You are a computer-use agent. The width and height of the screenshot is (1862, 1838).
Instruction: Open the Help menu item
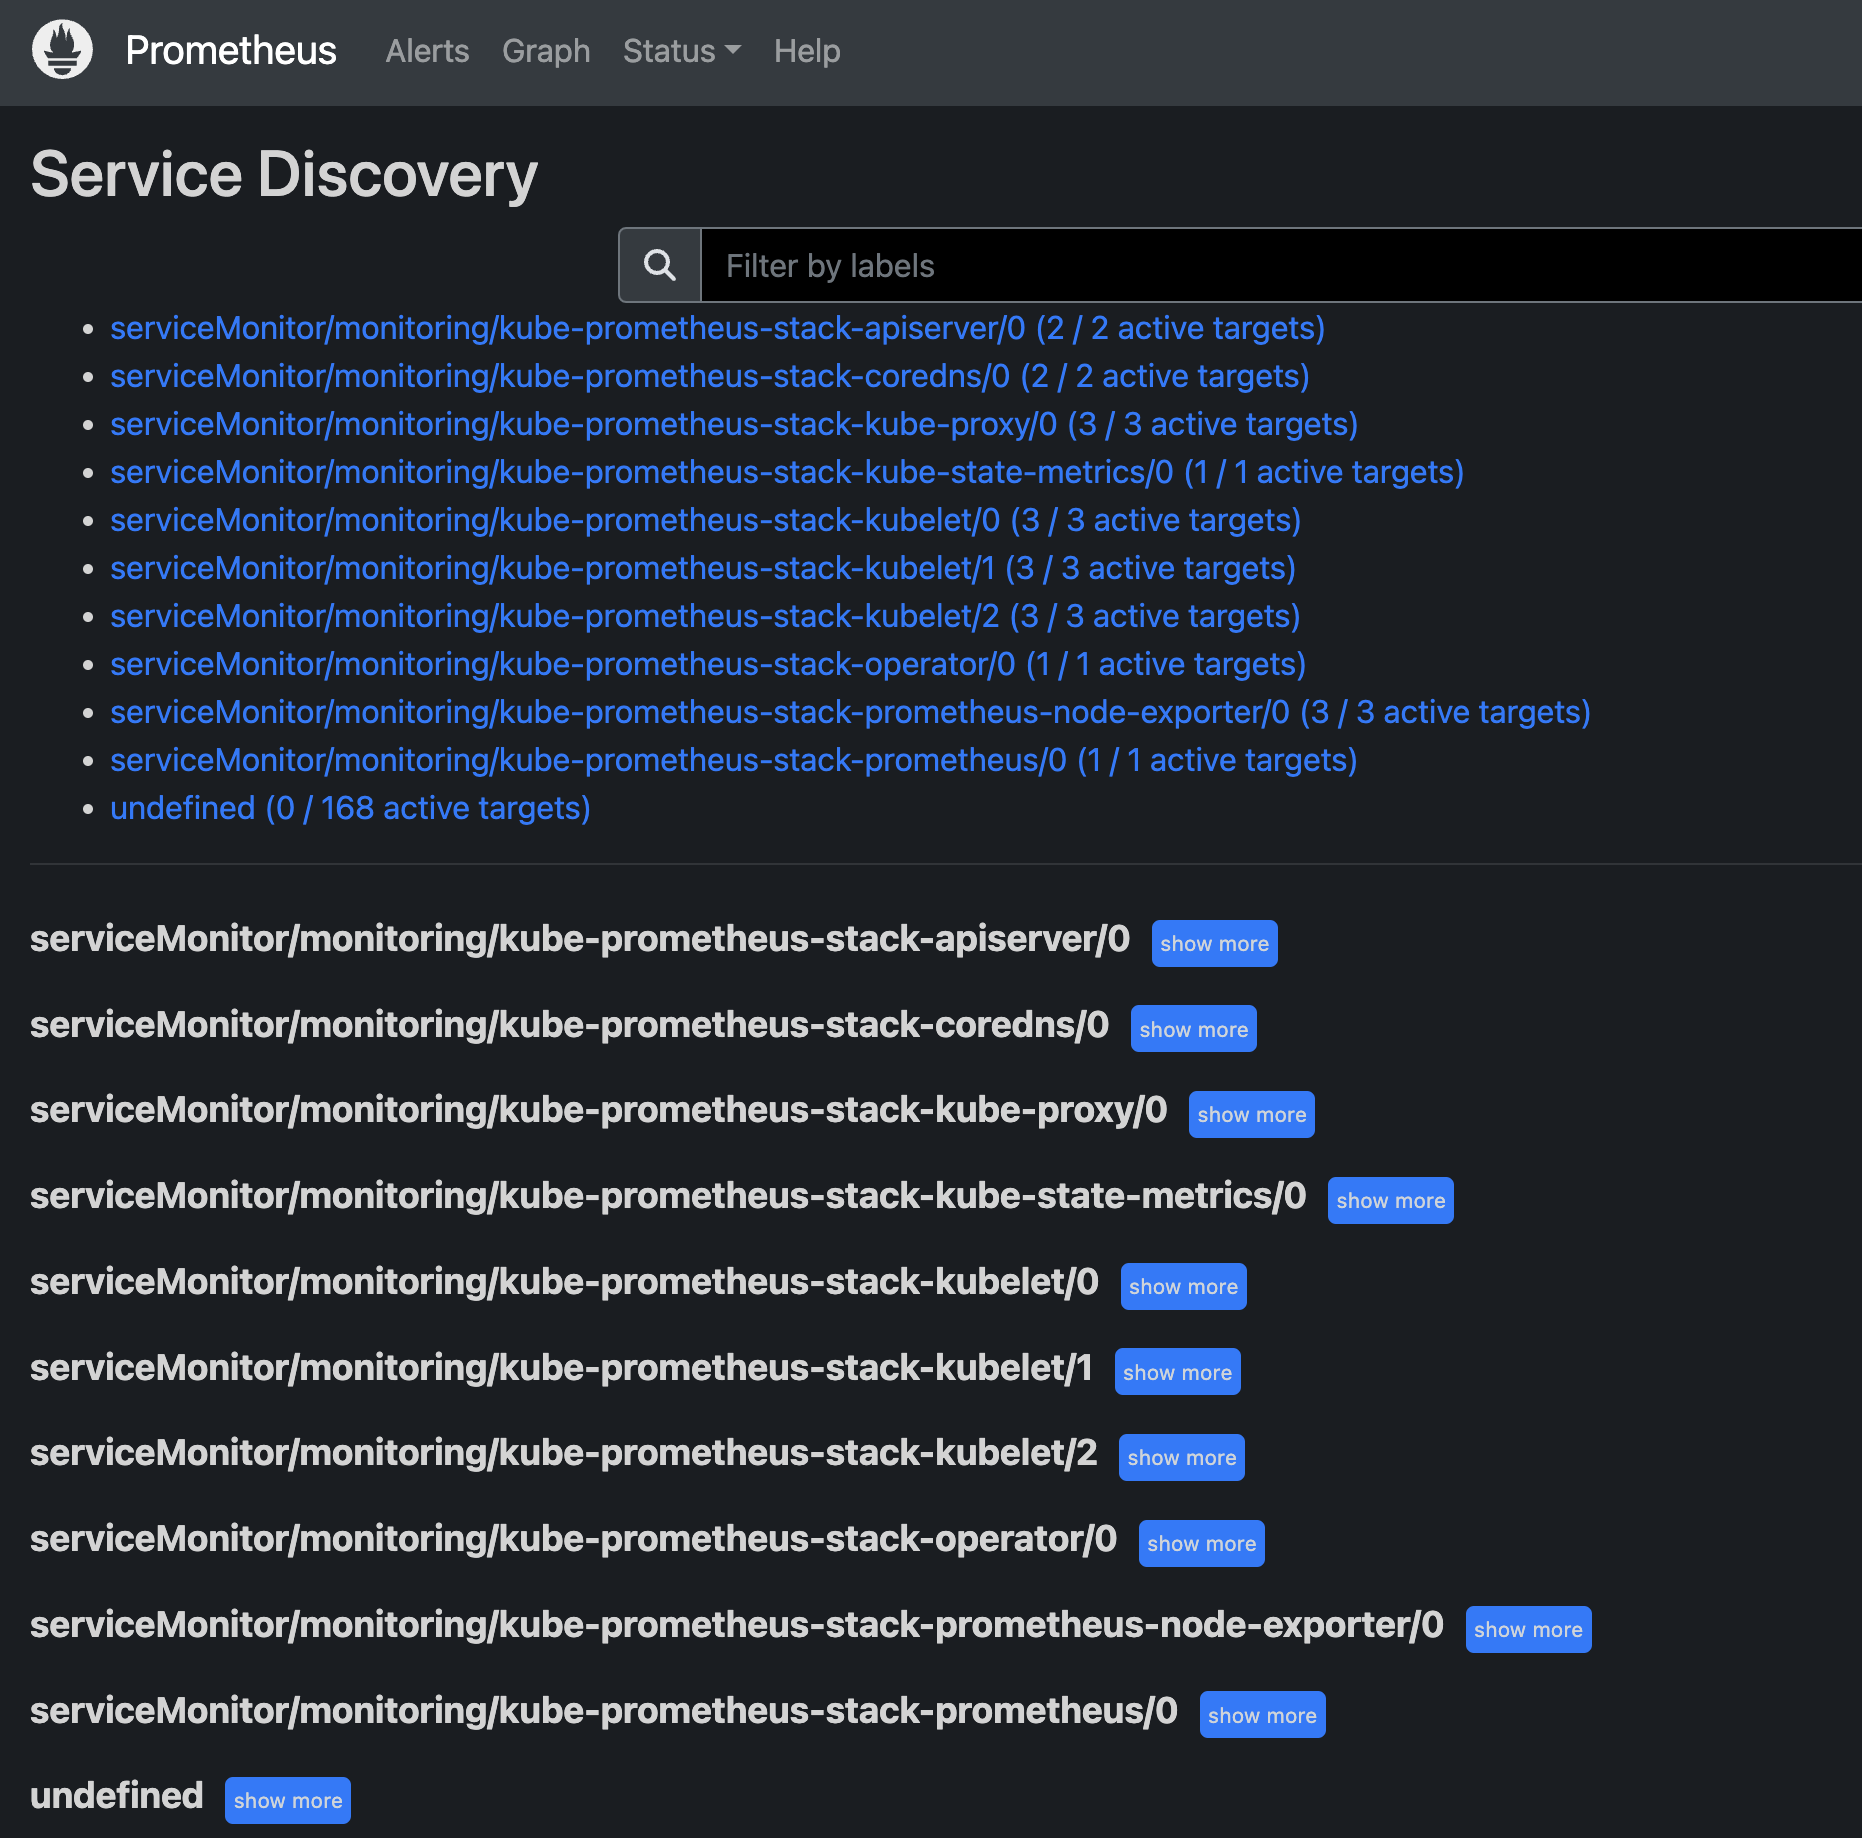807,50
